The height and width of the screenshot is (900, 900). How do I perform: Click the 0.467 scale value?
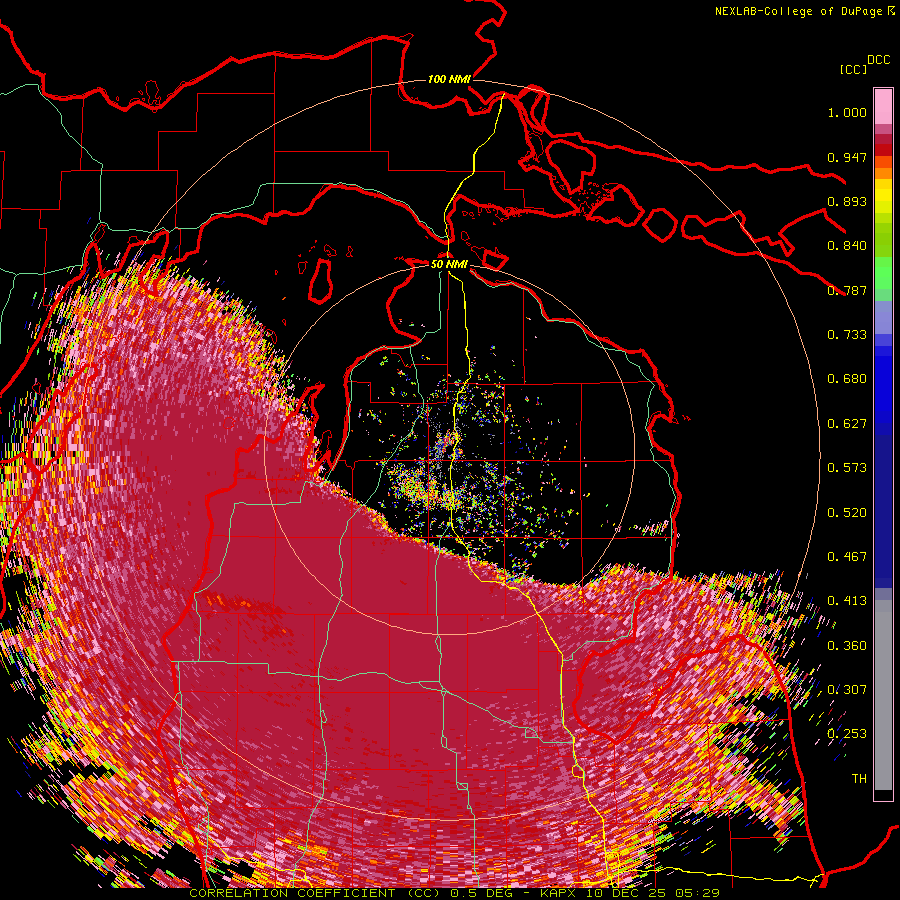[847, 557]
